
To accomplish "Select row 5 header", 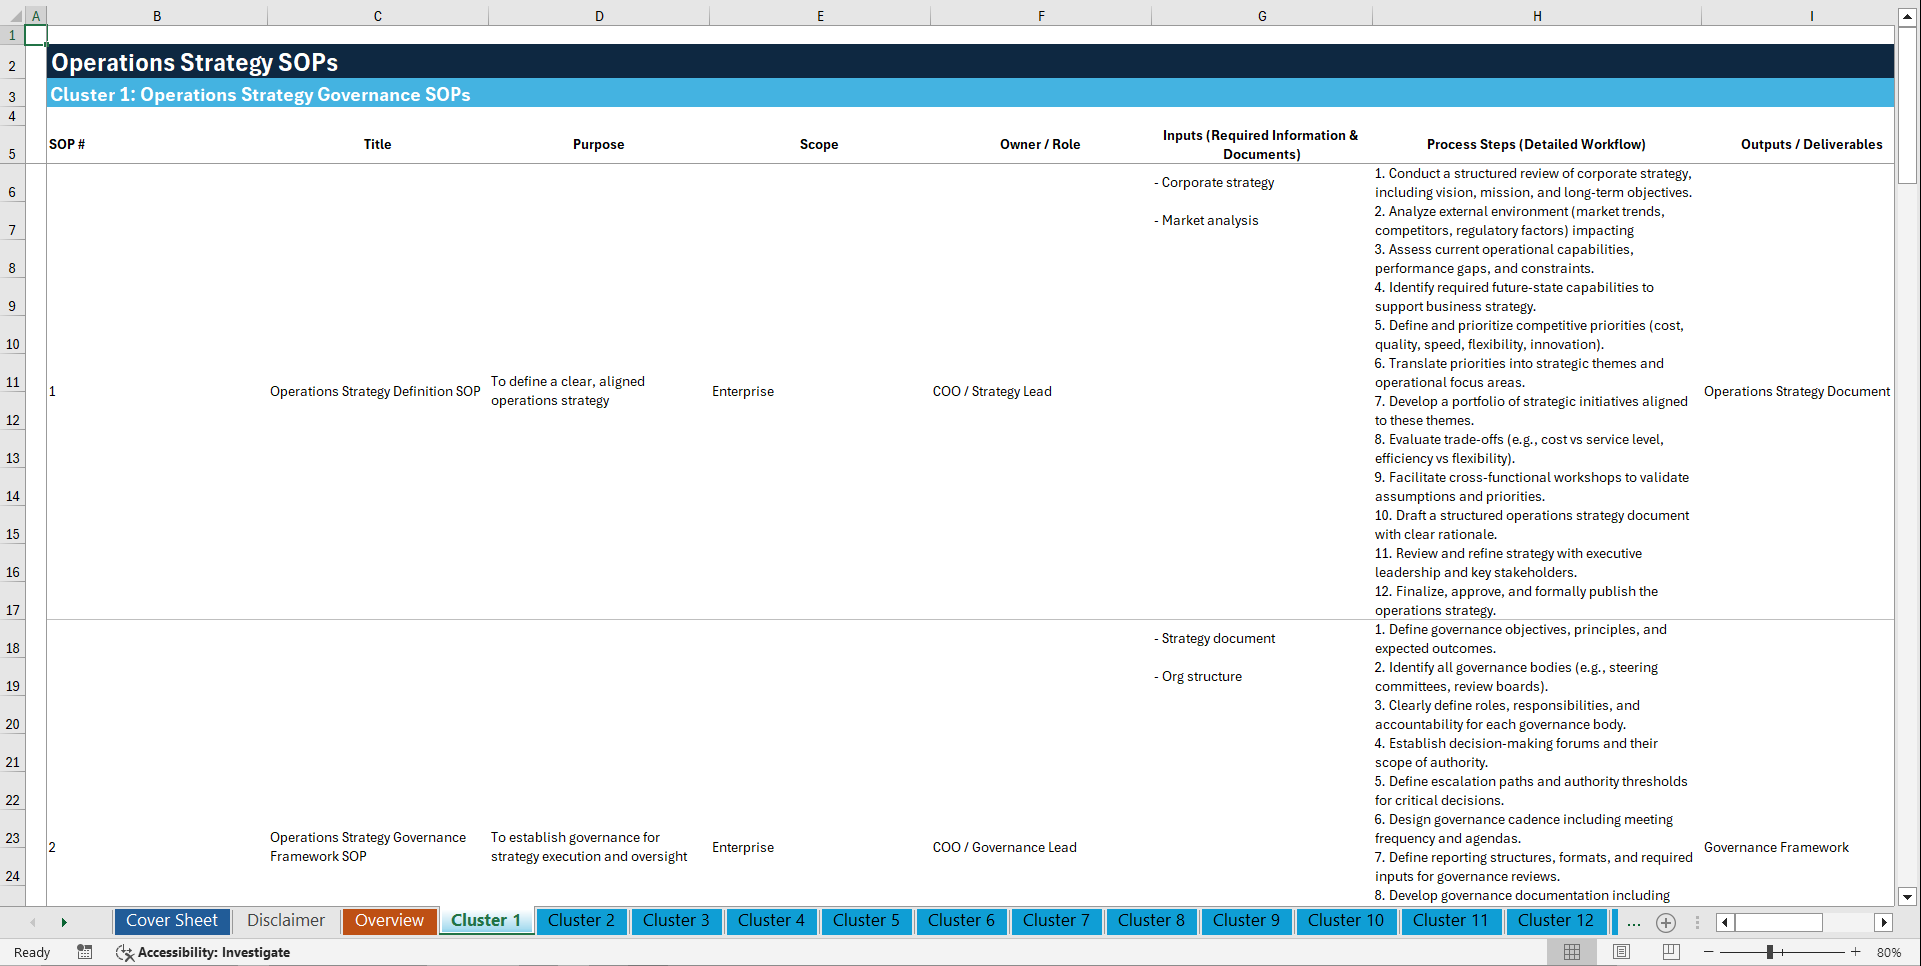I will pos(12,145).
